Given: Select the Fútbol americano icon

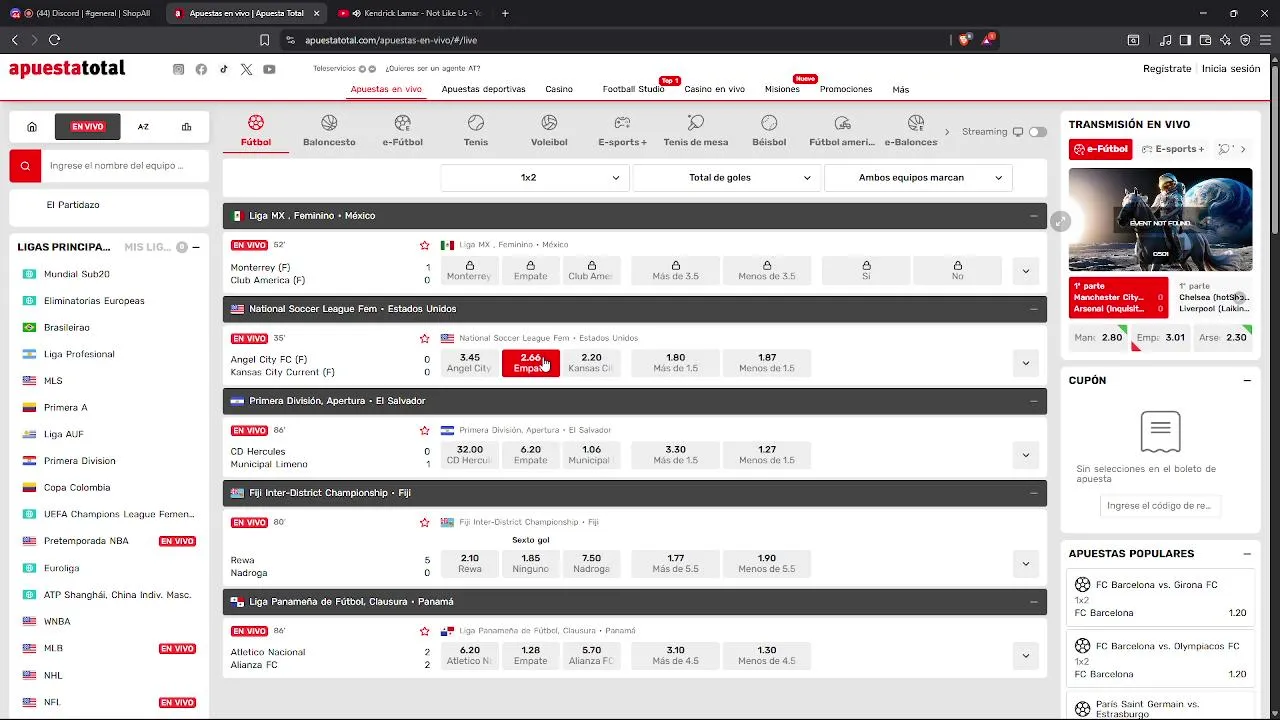Looking at the screenshot, I should click(842, 130).
